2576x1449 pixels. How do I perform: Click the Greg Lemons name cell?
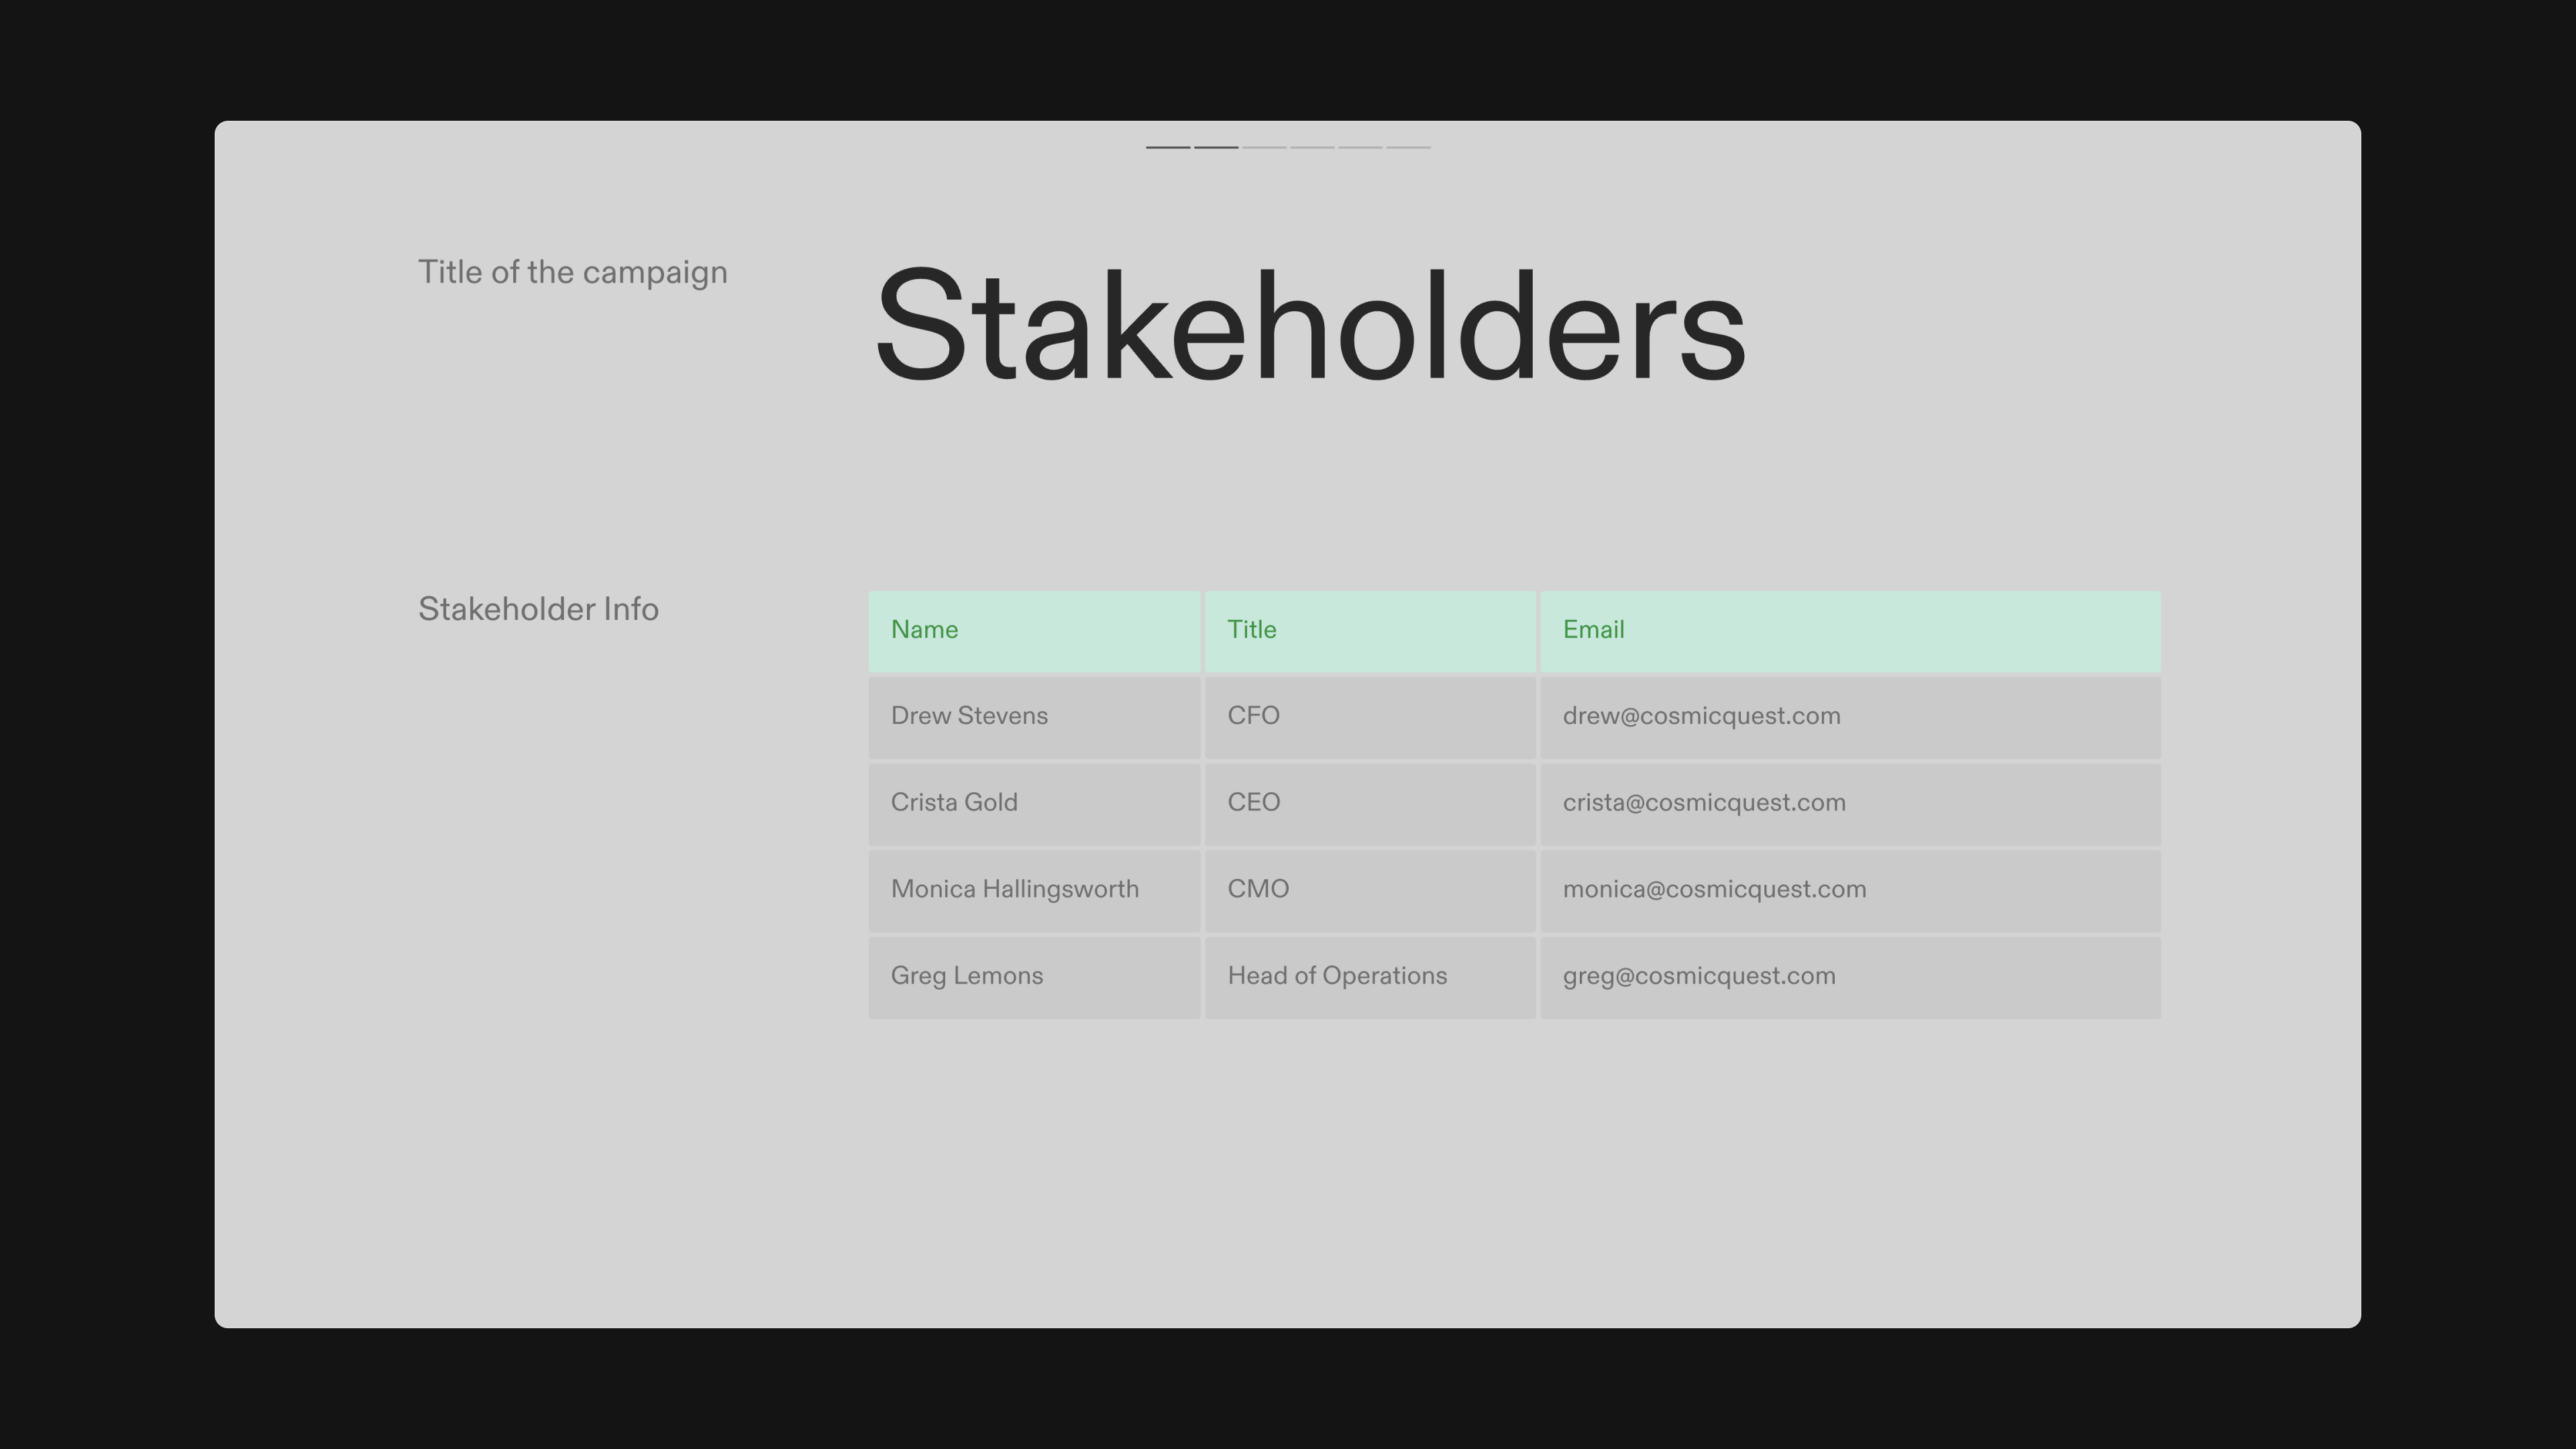coord(1034,977)
